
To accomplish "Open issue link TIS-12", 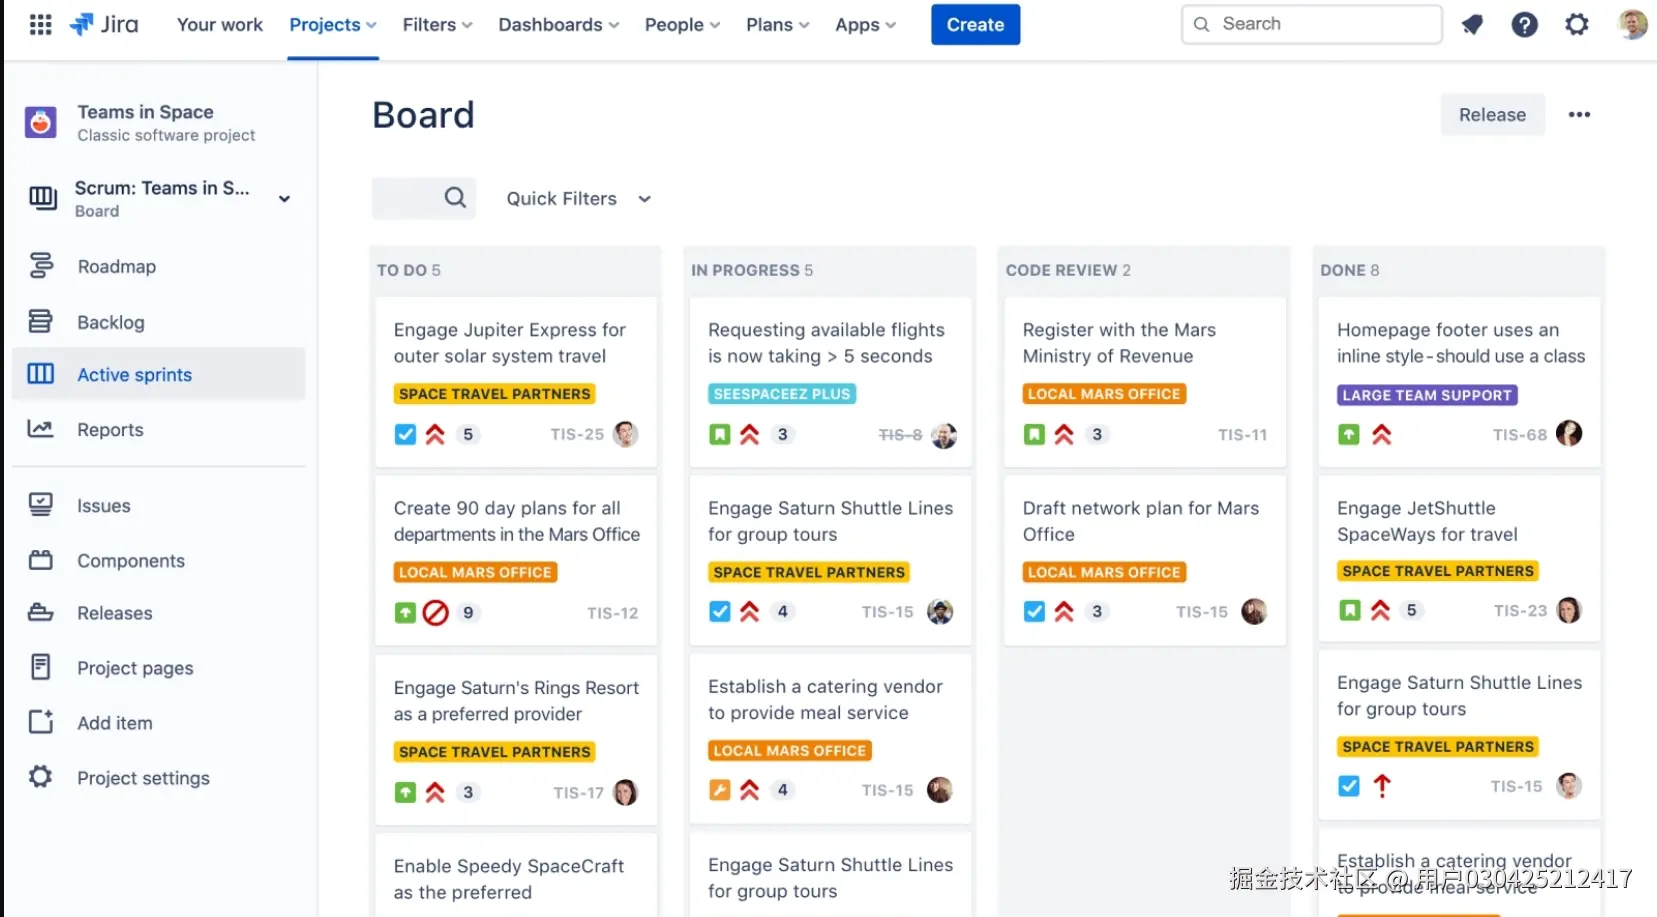I will [x=612, y=613].
